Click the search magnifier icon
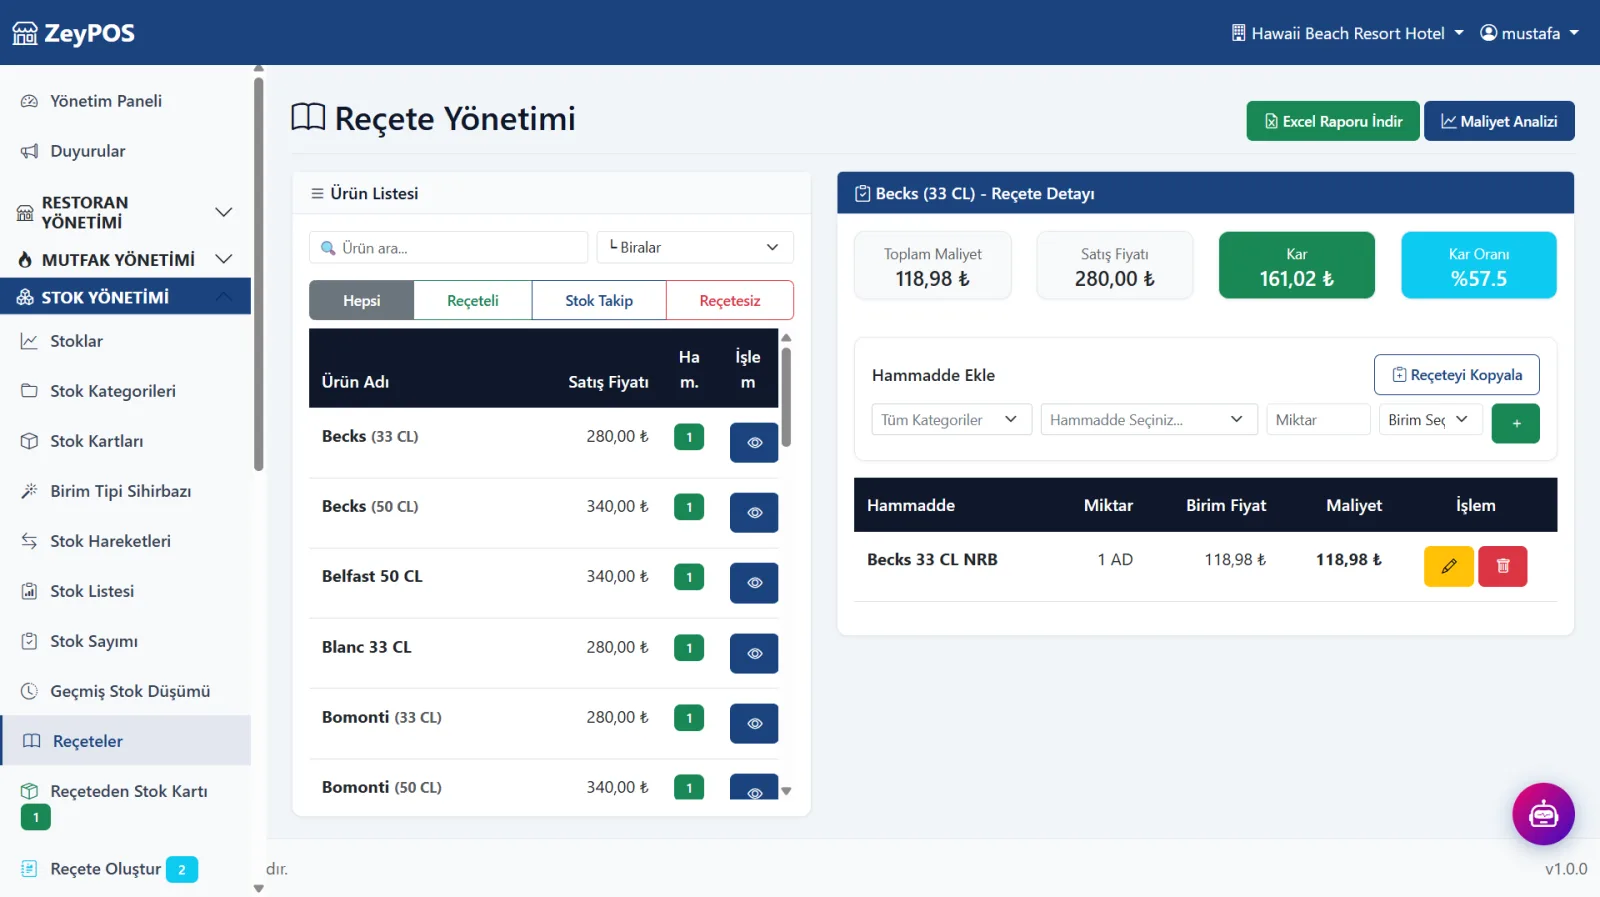This screenshot has width=1600, height=897. [x=328, y=248]
